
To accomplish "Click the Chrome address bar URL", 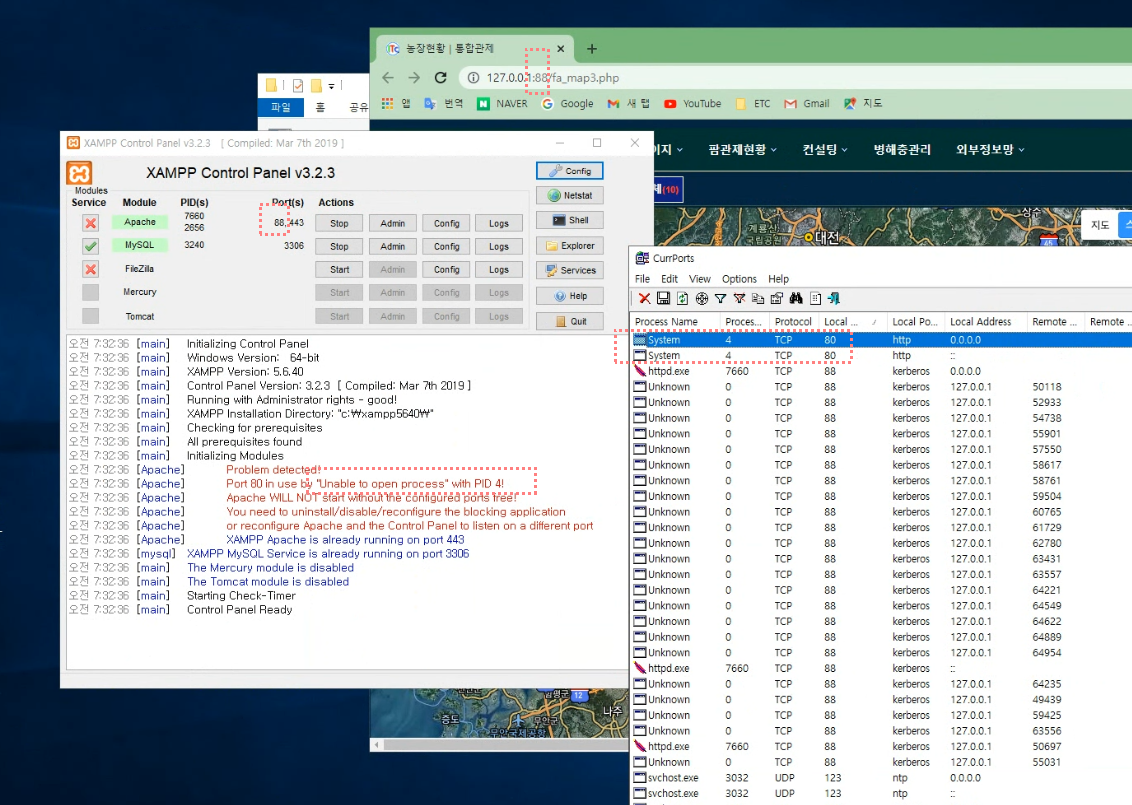I will point(552,77).
